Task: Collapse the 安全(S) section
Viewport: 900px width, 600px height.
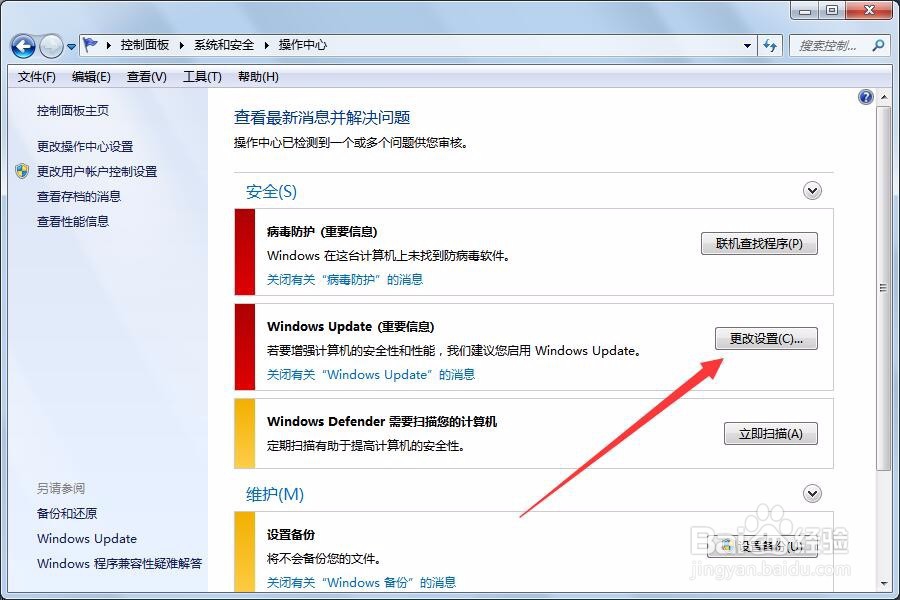Action: tap(813, 190)
